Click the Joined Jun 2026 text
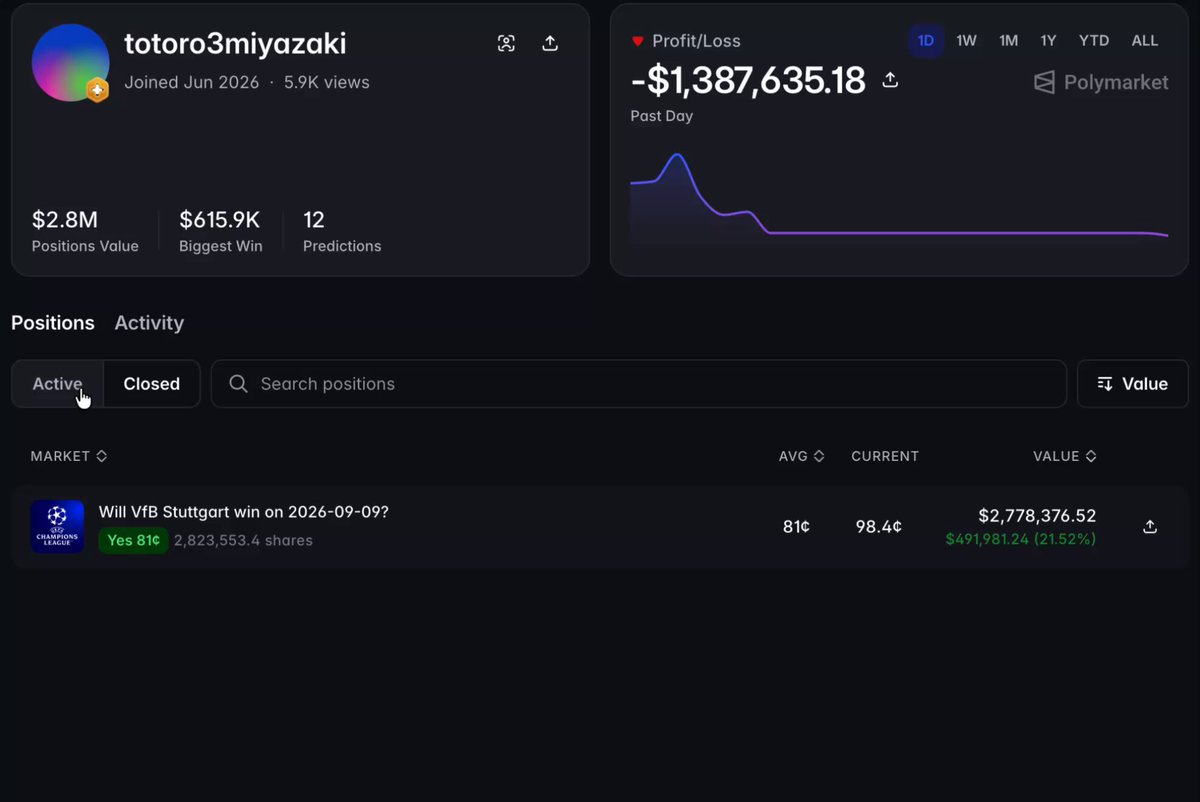 191,83
